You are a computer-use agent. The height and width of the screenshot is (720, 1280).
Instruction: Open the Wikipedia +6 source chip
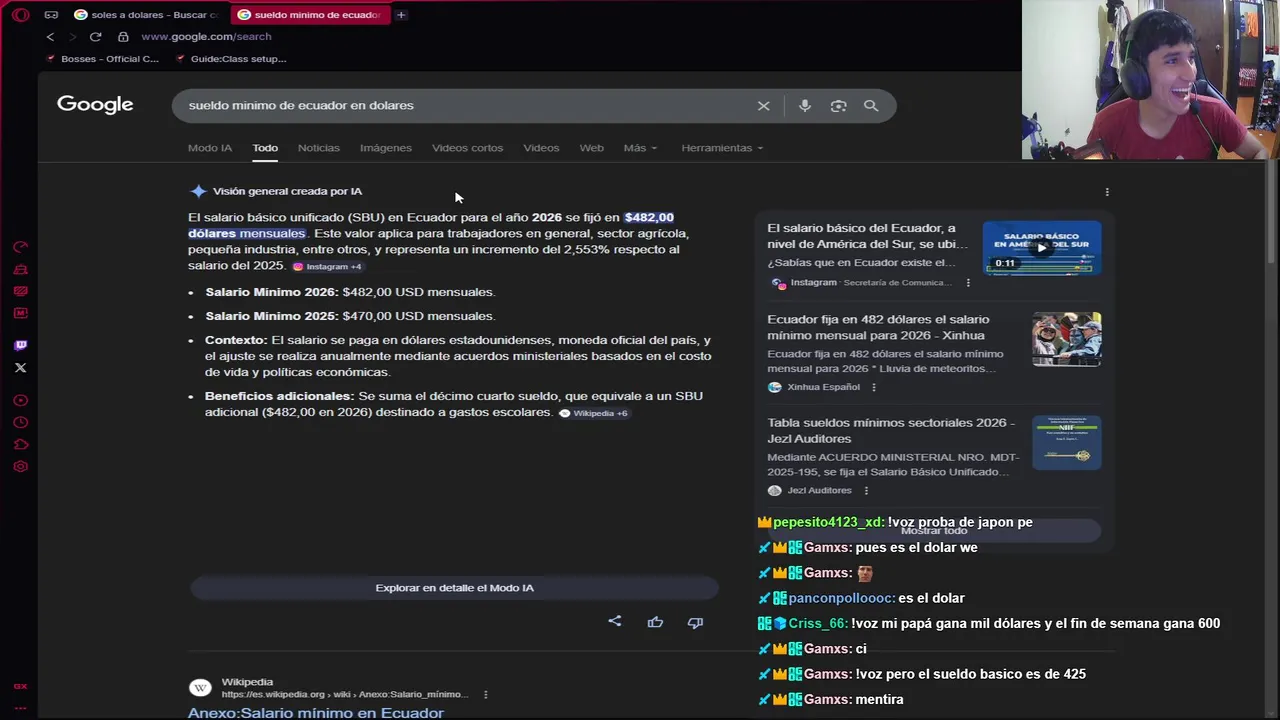(594, 413)
